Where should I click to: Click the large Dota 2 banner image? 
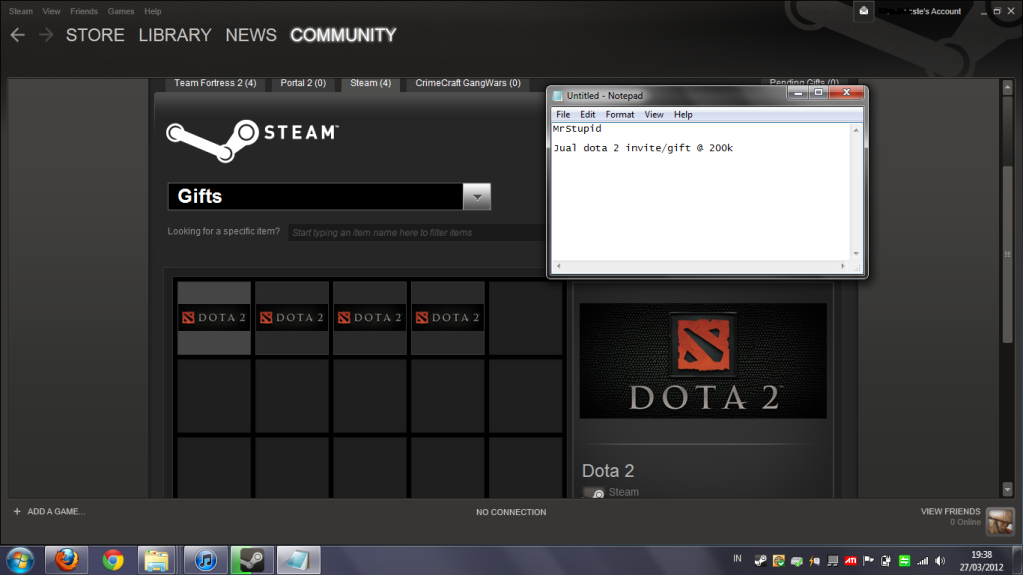click(x=703, y=360)
